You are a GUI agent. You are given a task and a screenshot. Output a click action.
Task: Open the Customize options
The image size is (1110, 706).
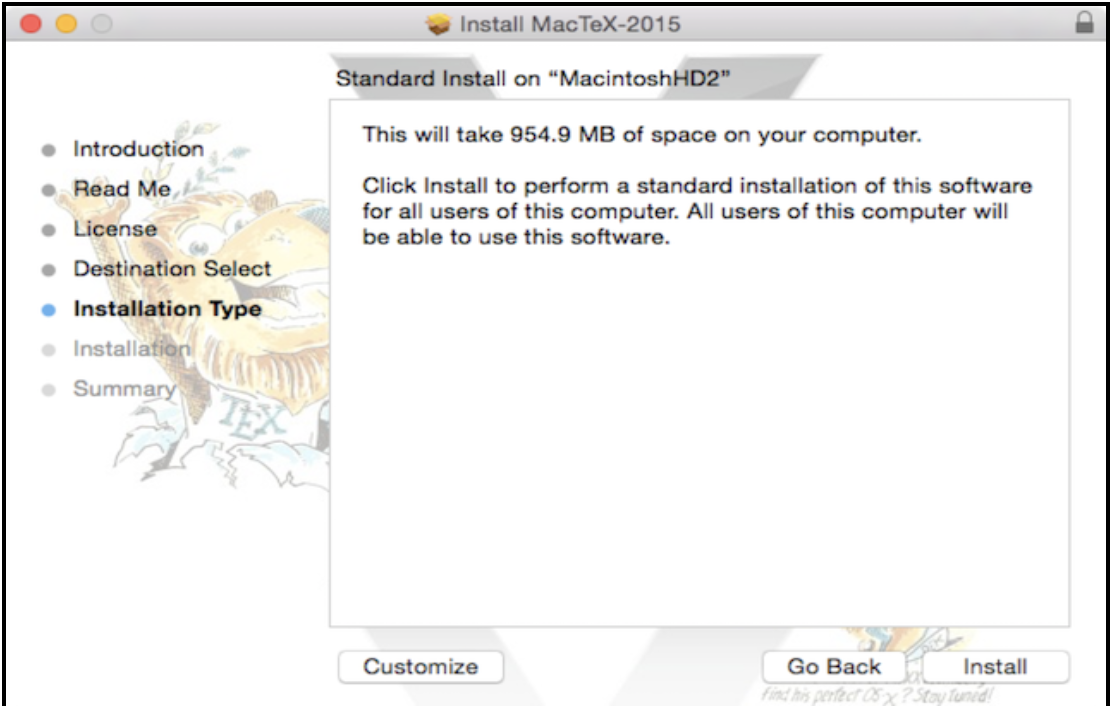(x=420, y=667)
